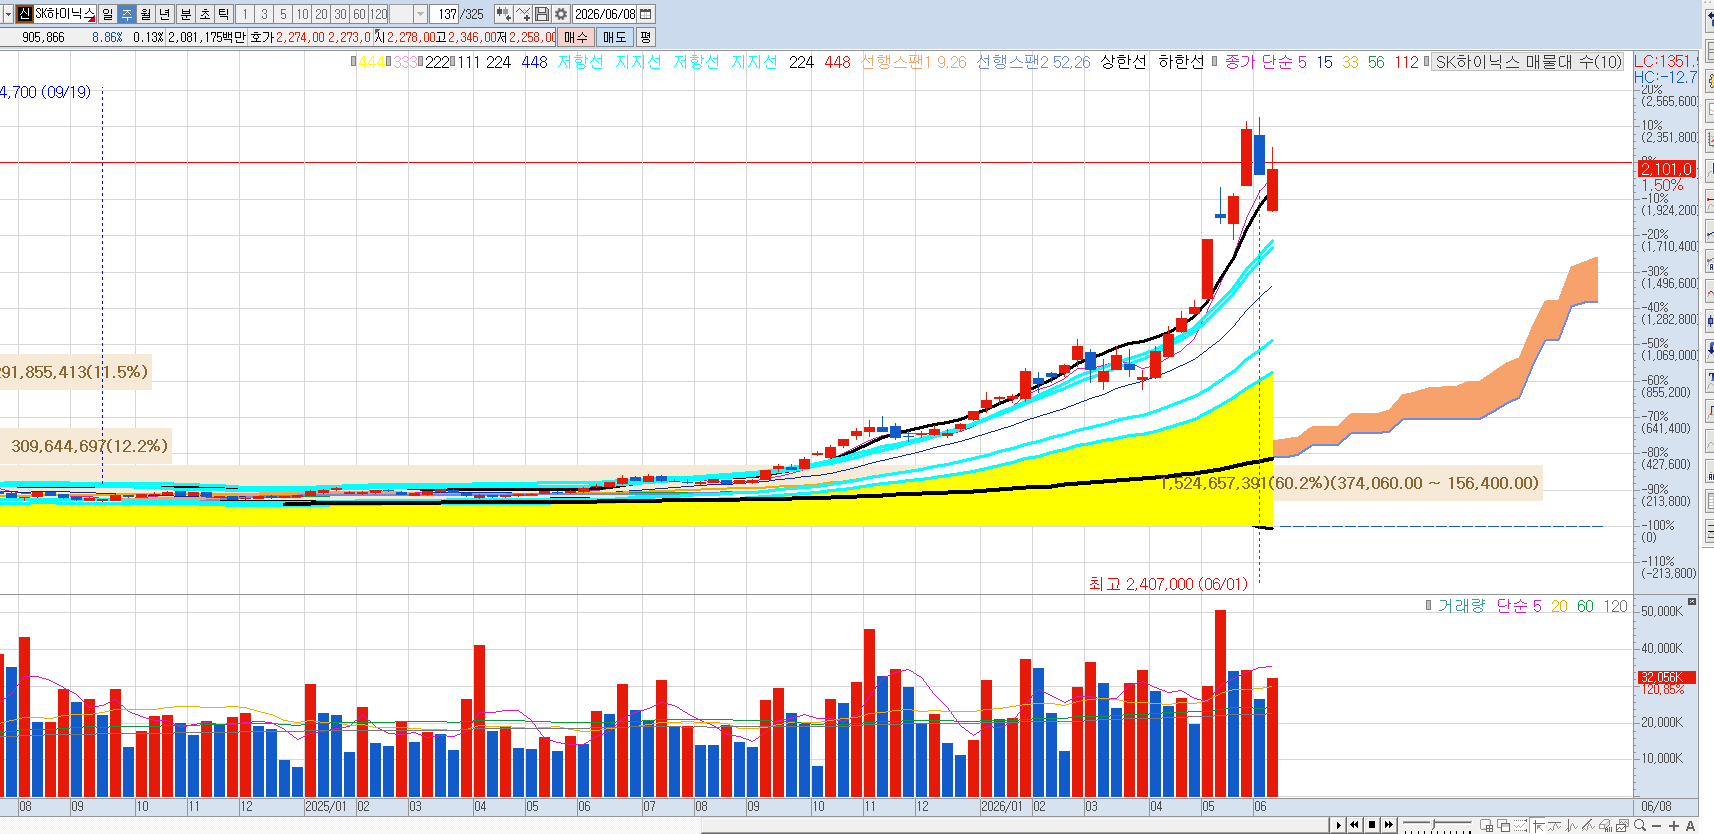Image resolution: width=1714 pixels, height=834 pixels.
Task: Open the calendar picker beside 2026/06/08
Action: (646, 14)
